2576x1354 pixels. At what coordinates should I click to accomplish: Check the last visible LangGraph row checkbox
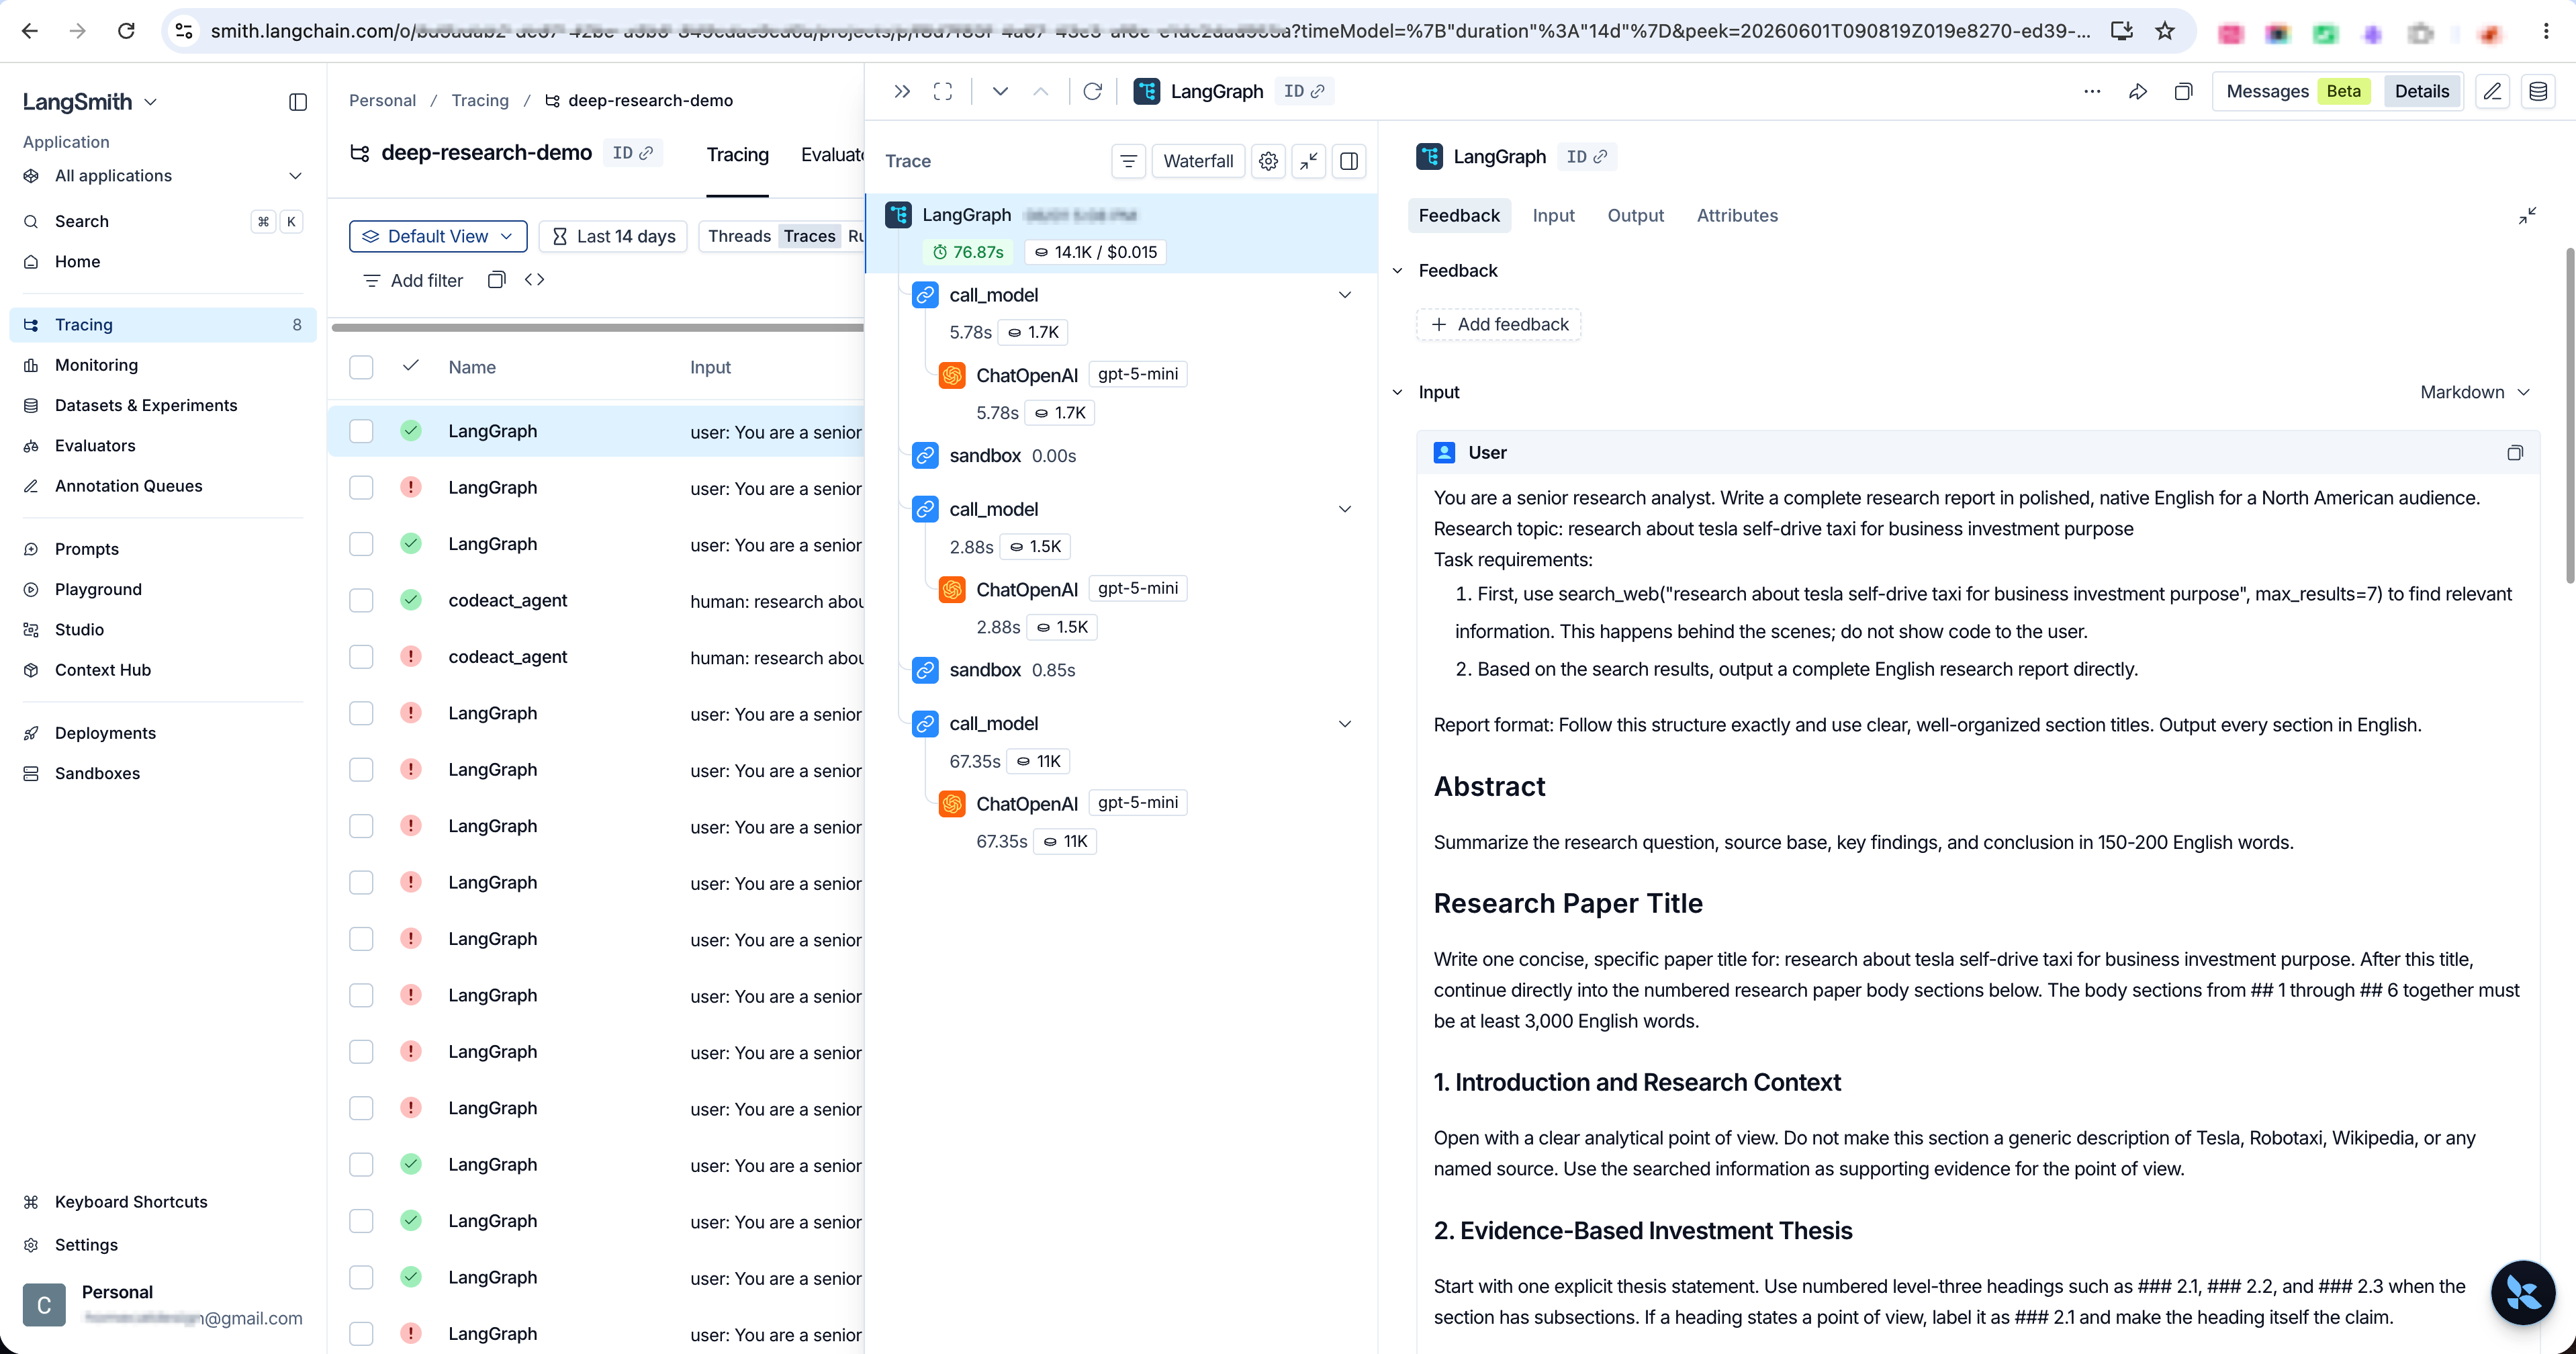coord(361,1334)
